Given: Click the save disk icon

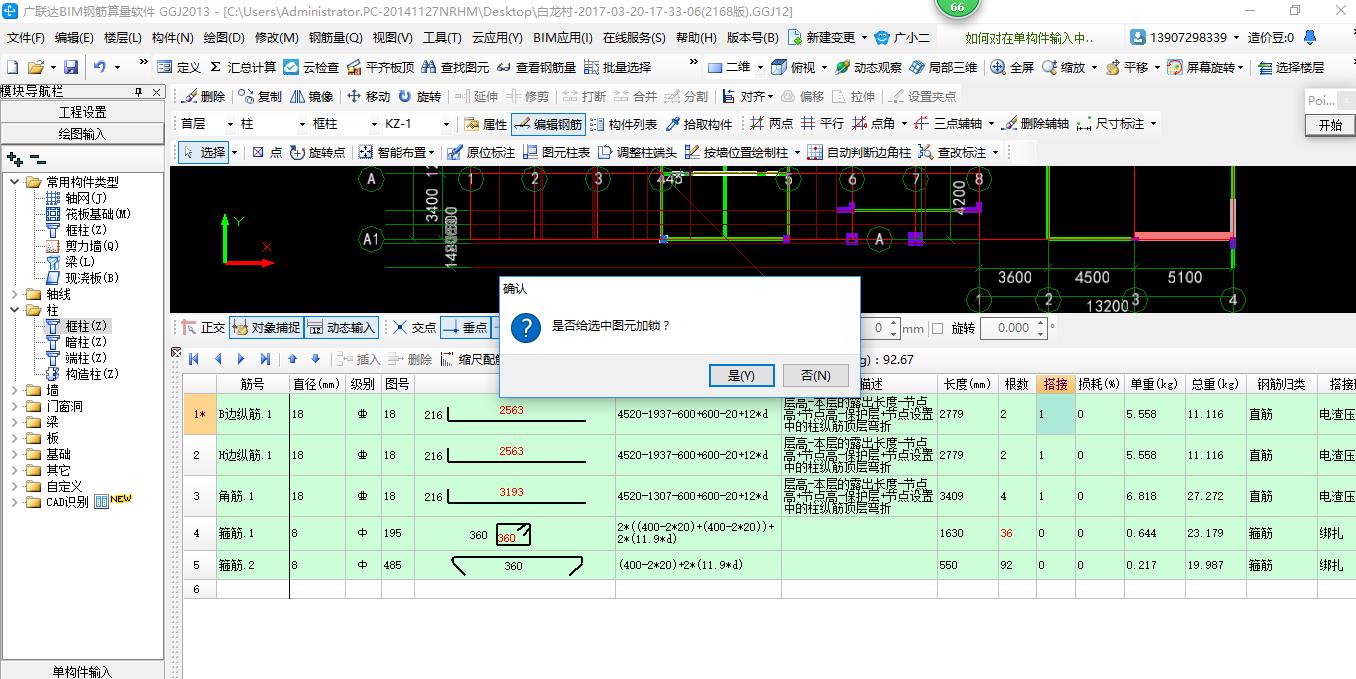Looking at the screenshot, I should 71,67.
